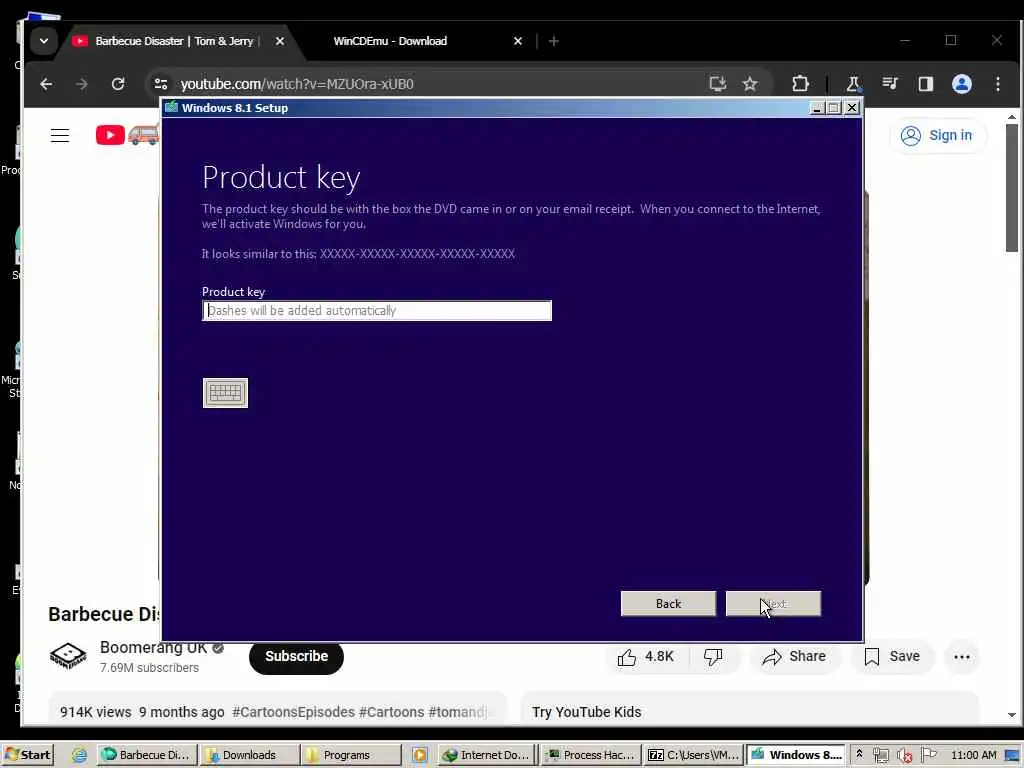Switch to 7-Zip C:\Users taskbar item
Image resolution: width=1024 pixels, height=768 pixels.
click(x=694, y=755)
